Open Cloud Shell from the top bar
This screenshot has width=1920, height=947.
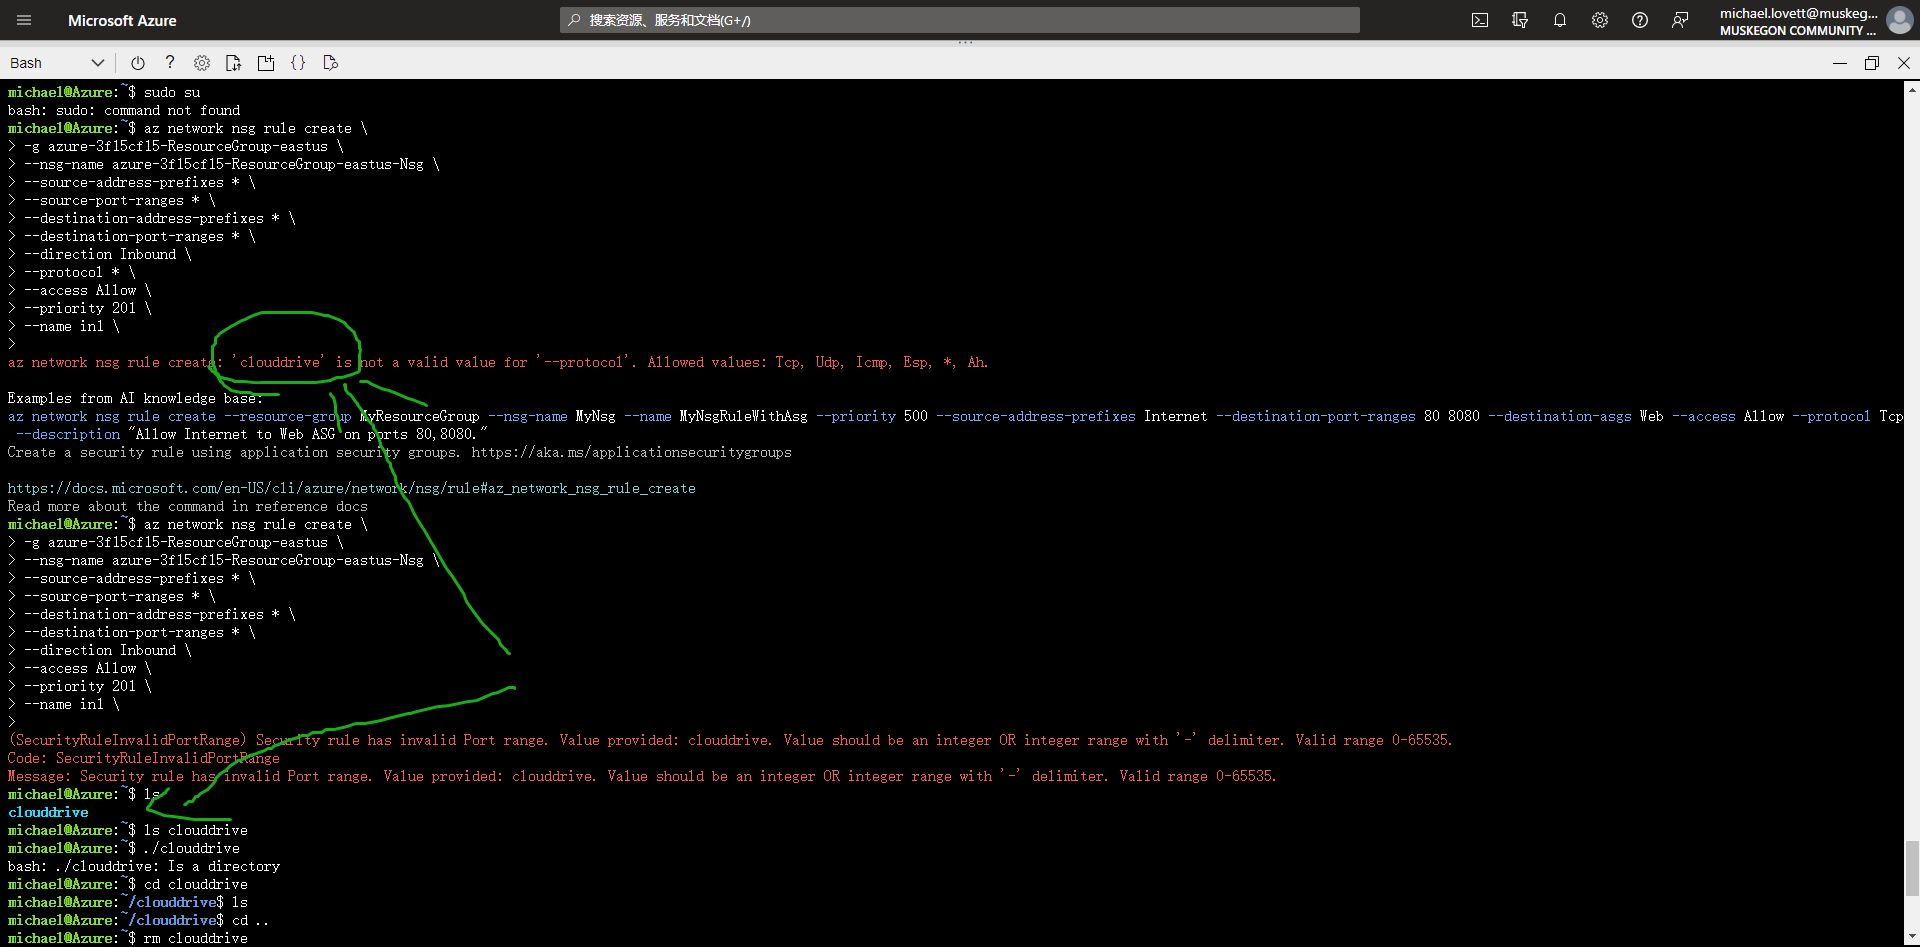coord(1480,20)
